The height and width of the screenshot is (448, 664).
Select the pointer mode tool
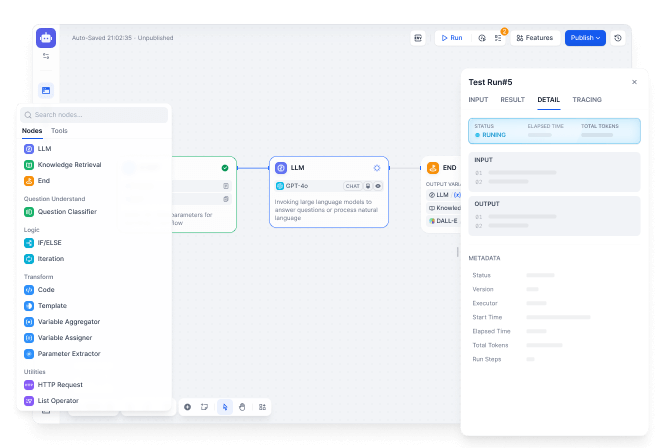click(225, 407)
